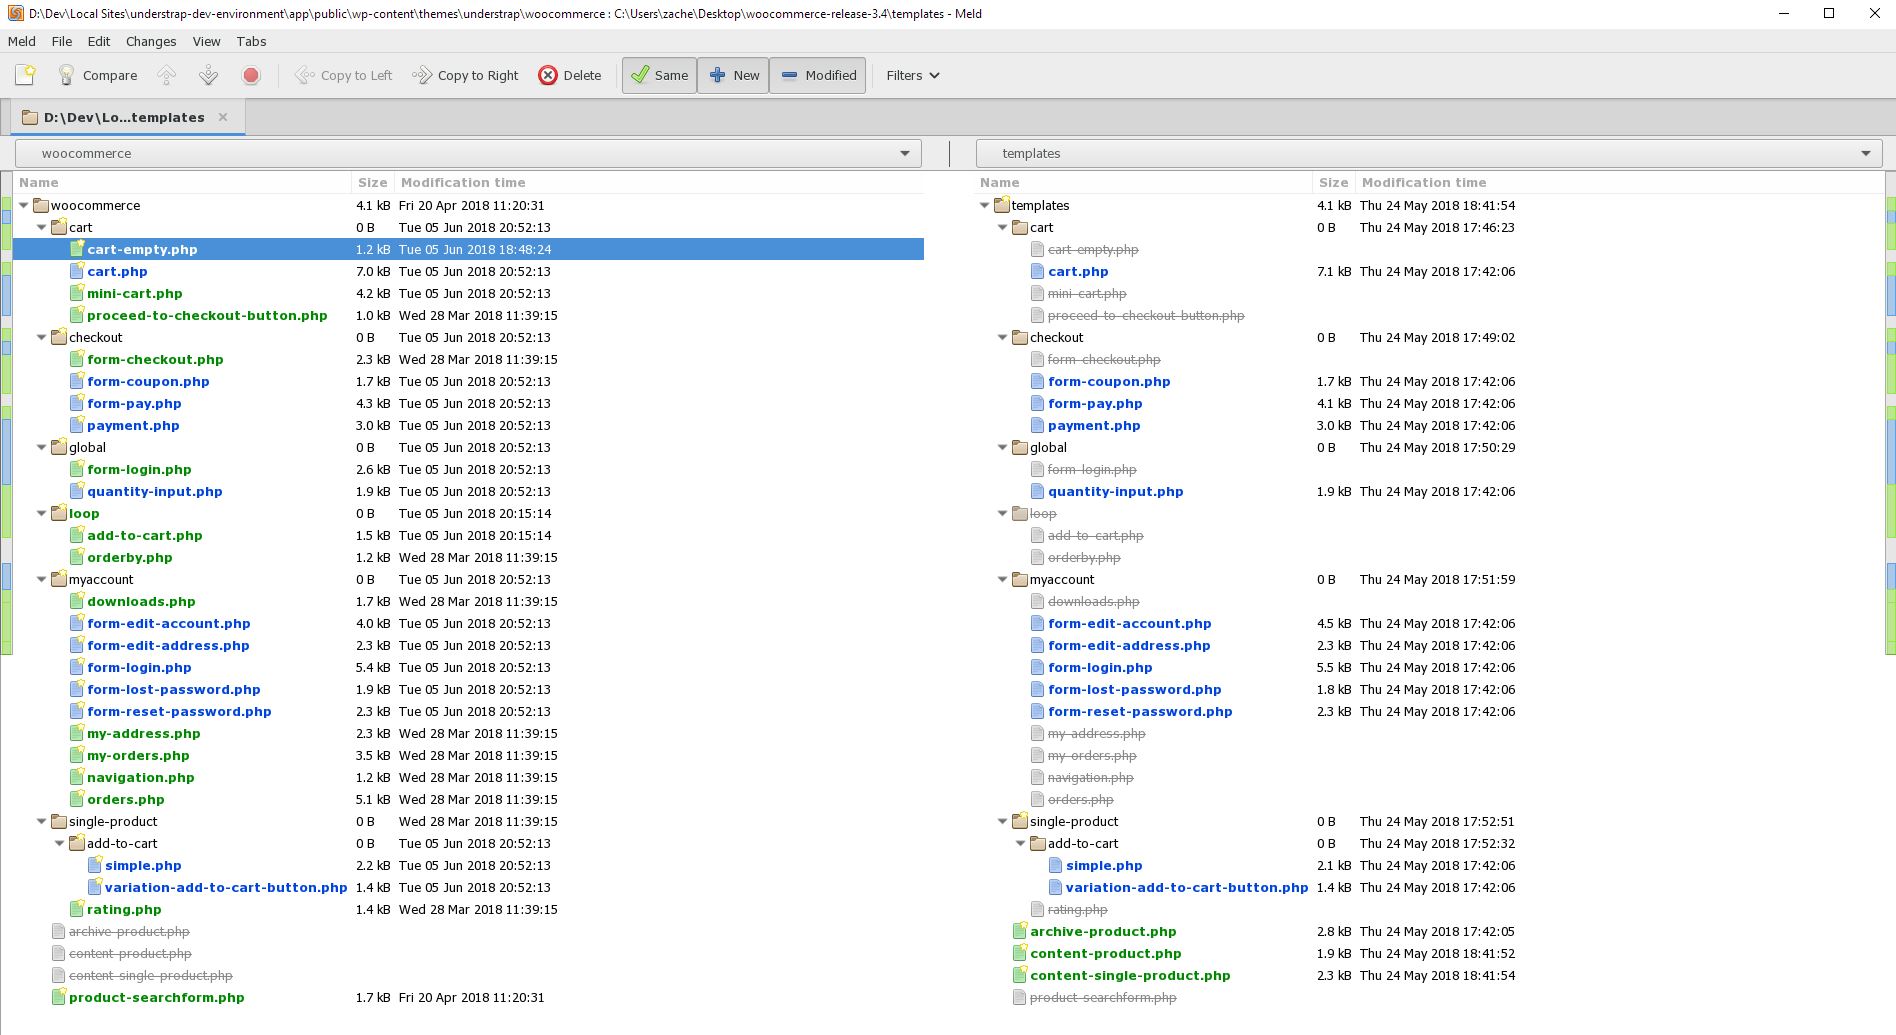Toggle the Same filter button

659,75
